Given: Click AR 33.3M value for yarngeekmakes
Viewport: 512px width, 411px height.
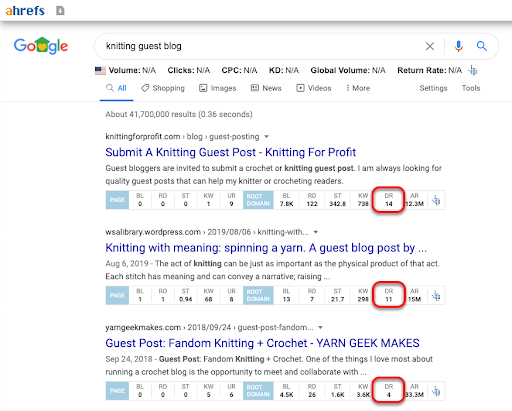Looking at the screenshot, I should tap(414, 394).
